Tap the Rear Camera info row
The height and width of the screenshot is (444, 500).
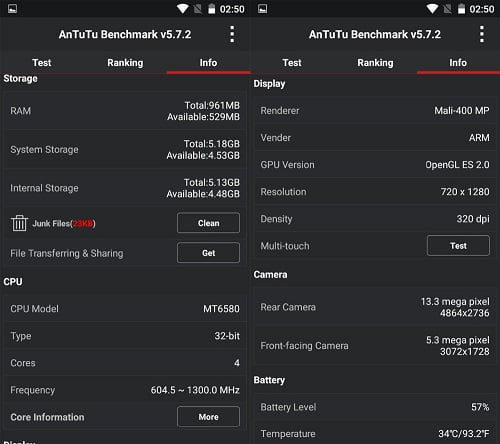point(375,307)
